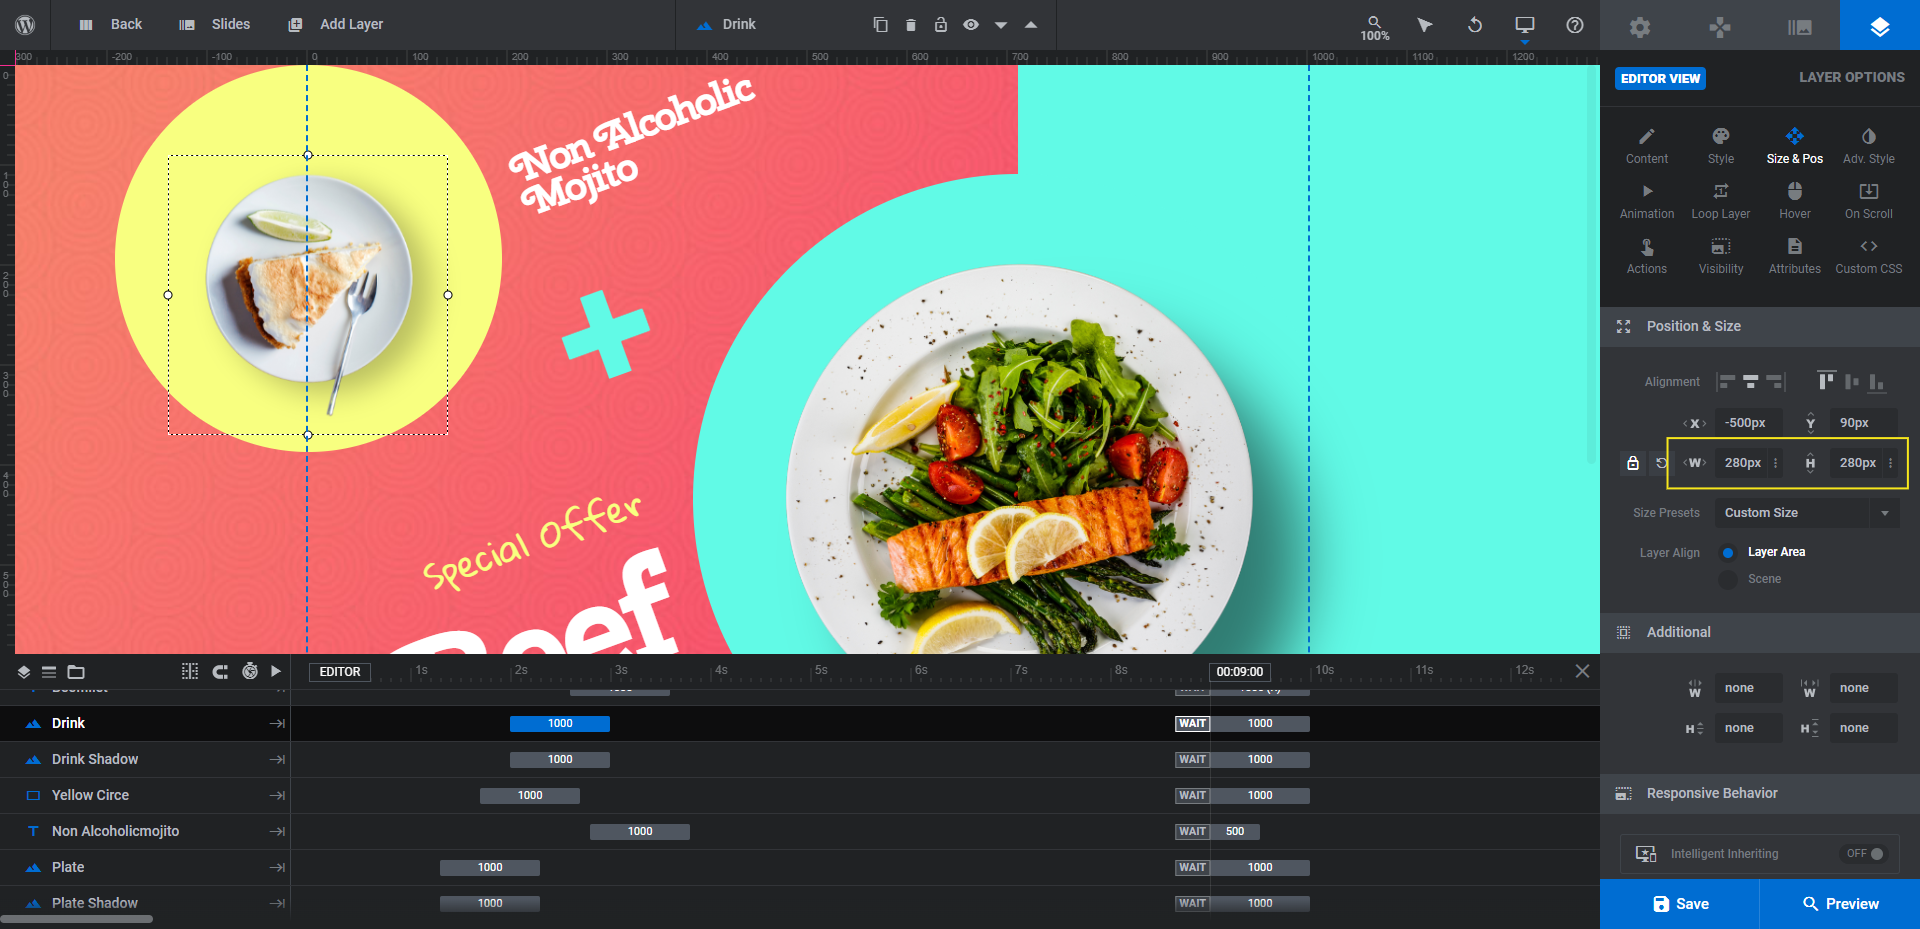This screenshot has width=1920, height=929.
Task: Open the Custom CSS options
Action: [1869, 256]
